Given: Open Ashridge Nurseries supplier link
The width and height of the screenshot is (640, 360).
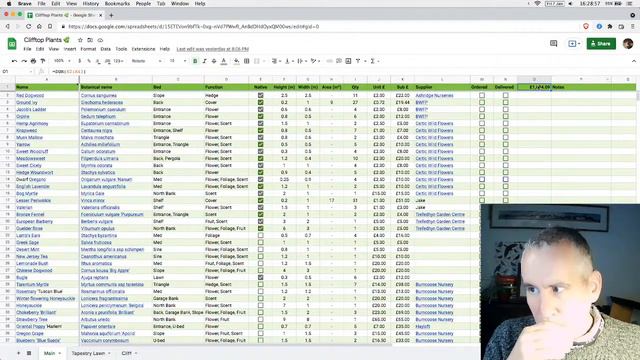Looking at the screenshot, I should 434,96.
